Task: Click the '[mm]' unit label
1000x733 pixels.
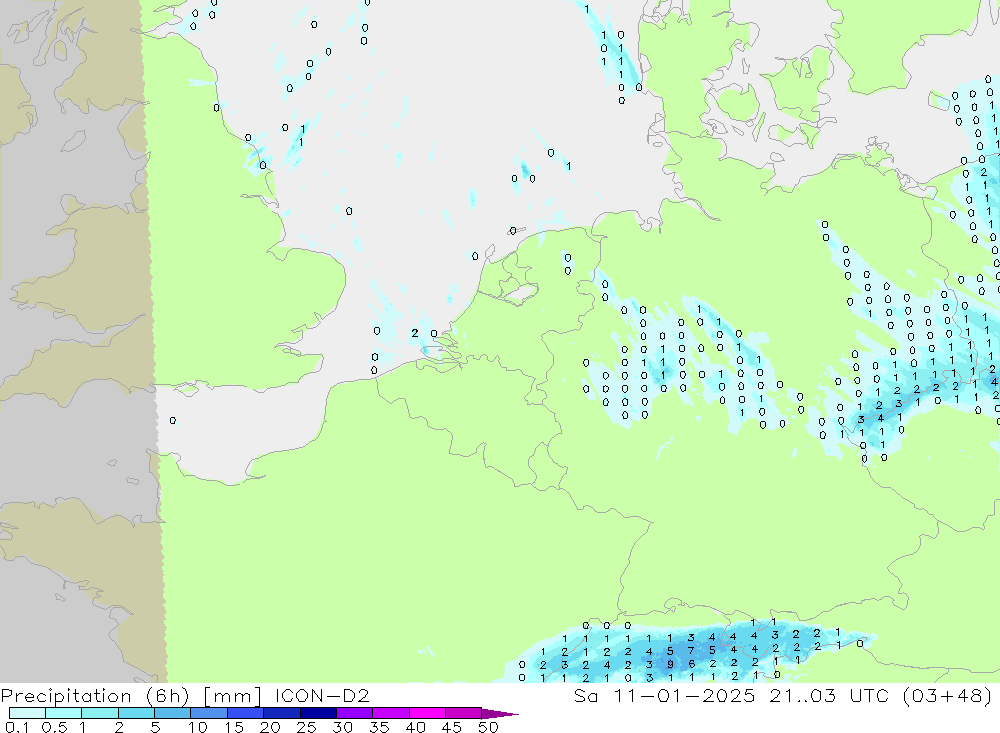Action: tap(232, 695)
